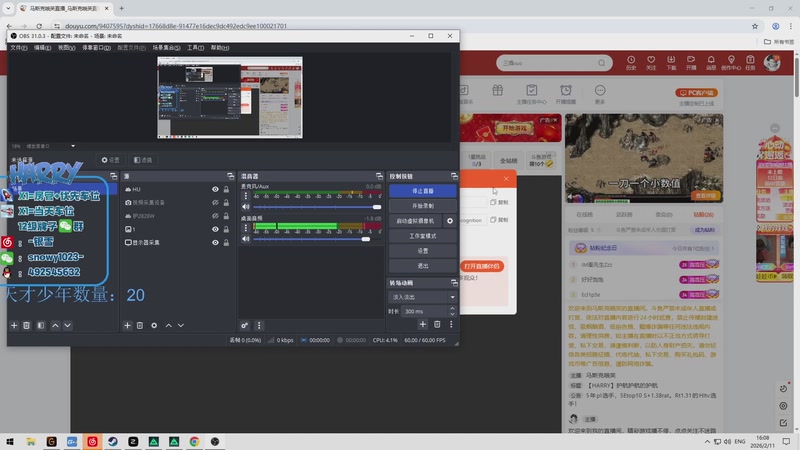Open Douyu 下载 download icon in browser
This screenshot has height=450, width=800.
pyautogui.click(x=671, y=63)
